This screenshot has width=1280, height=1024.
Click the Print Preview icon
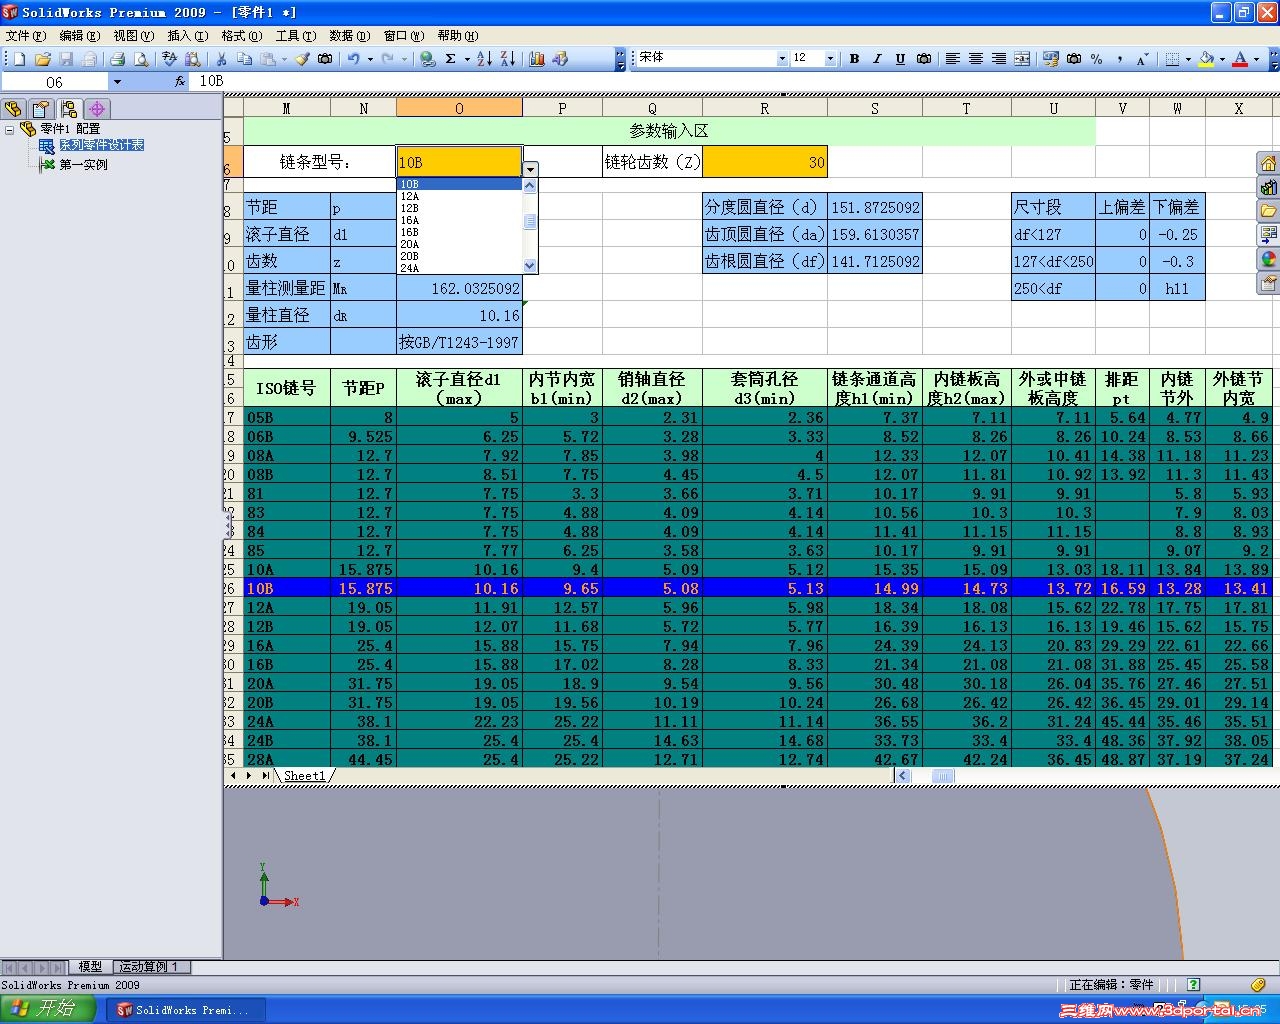coord(141,59)
